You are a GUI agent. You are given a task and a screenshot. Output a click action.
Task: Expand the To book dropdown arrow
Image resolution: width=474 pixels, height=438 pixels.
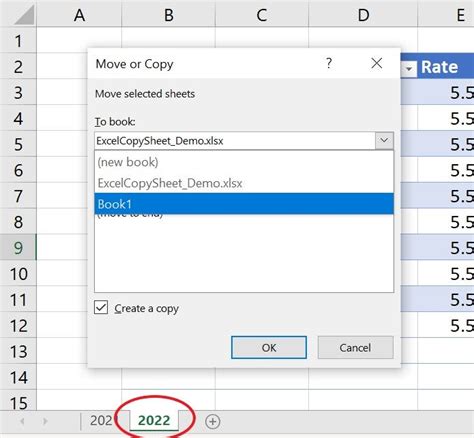coord(384,140)
